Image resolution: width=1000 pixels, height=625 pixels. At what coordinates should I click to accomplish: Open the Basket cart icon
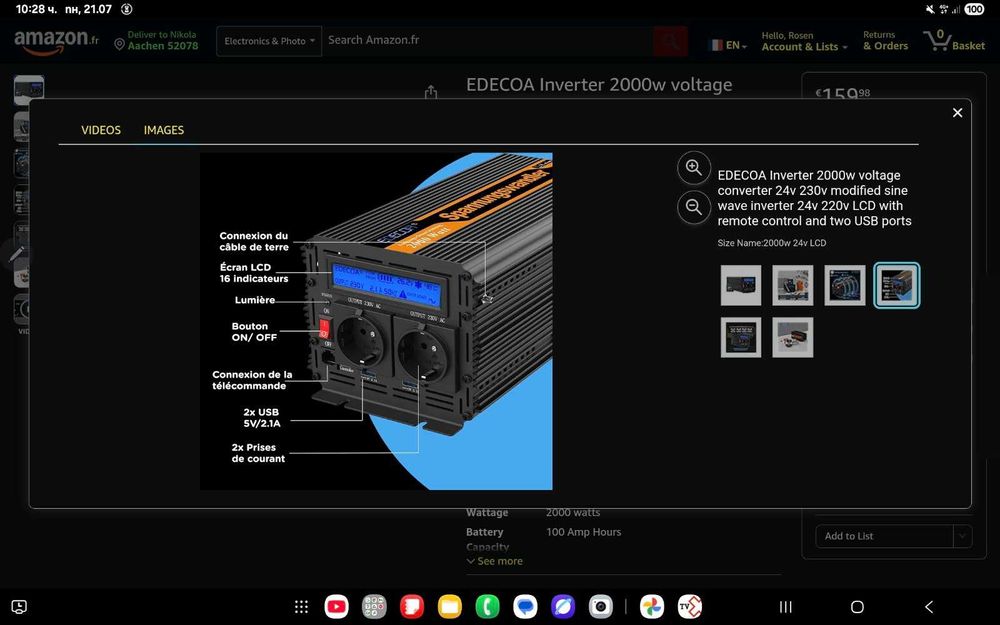click(954, 41)
